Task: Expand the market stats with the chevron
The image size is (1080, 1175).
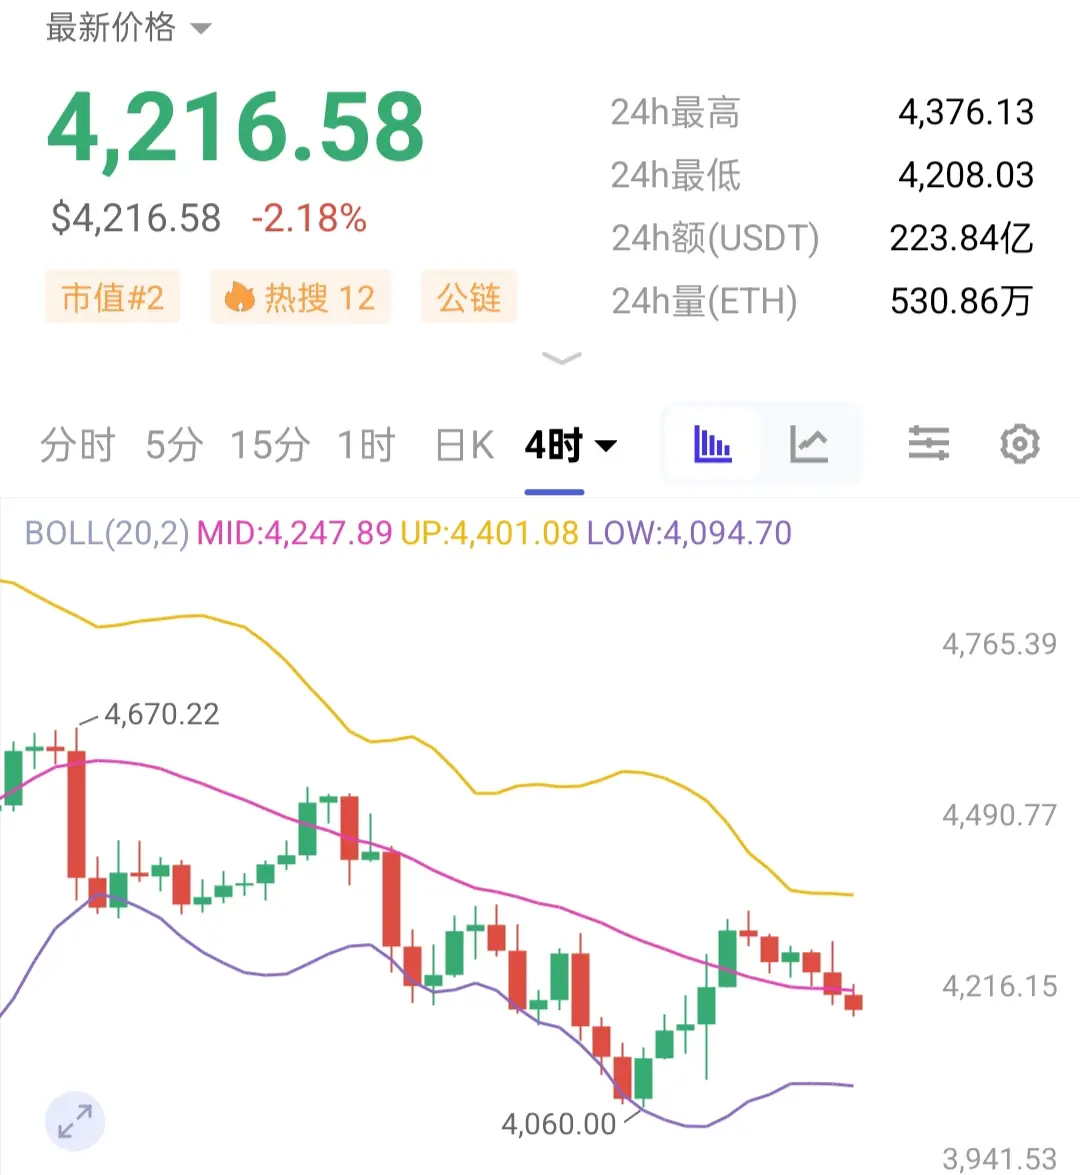Action: [x=561, y=358]
